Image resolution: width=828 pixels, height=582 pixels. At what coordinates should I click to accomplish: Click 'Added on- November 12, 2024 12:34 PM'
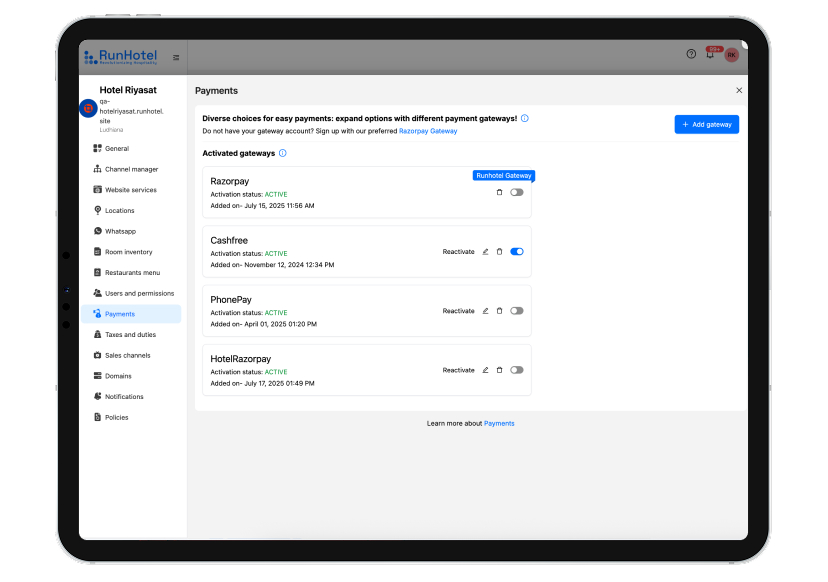(272, 265)
